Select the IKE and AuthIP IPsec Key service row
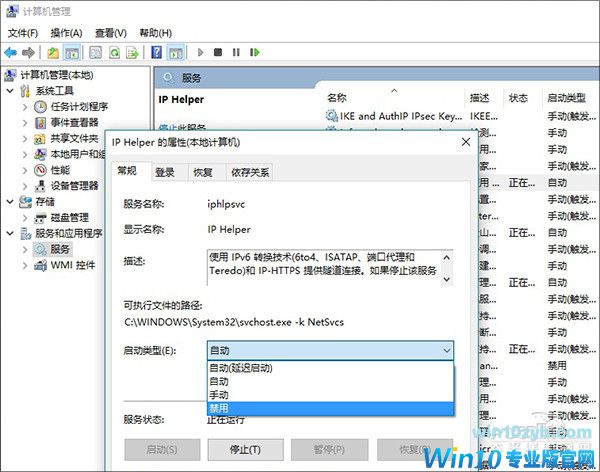 point(460,116)
